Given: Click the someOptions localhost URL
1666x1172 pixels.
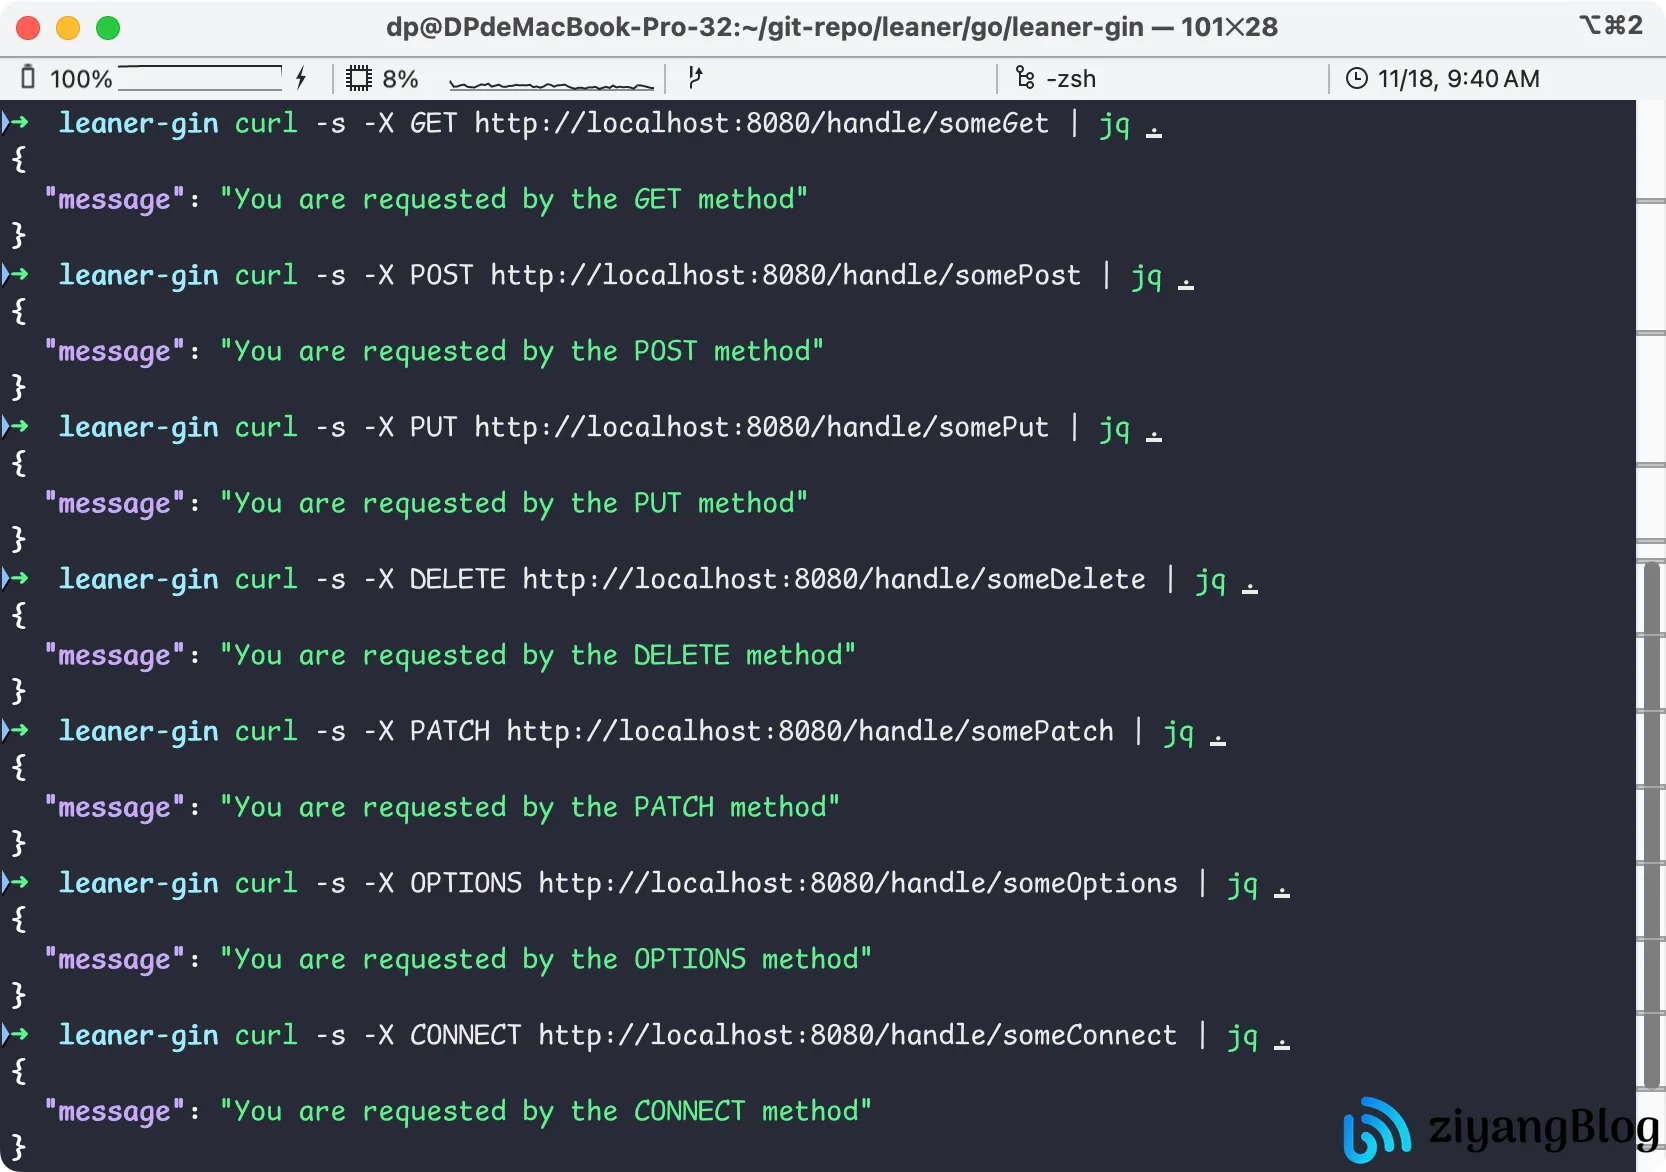Looking at the screenshot, I should click(x=857, y=883).
